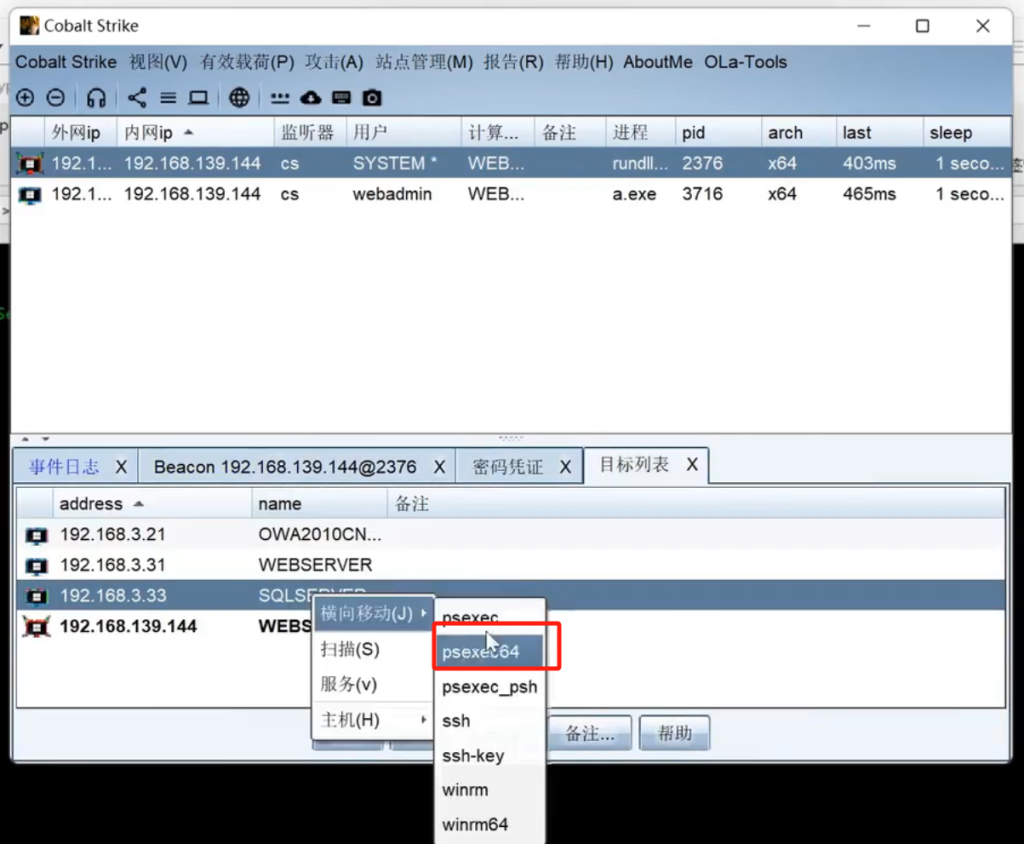Image resolution: width=1024 pixels, height=844 pixels.
Task: Expand 横向移动(J) submenu
Action: point(374,613)
